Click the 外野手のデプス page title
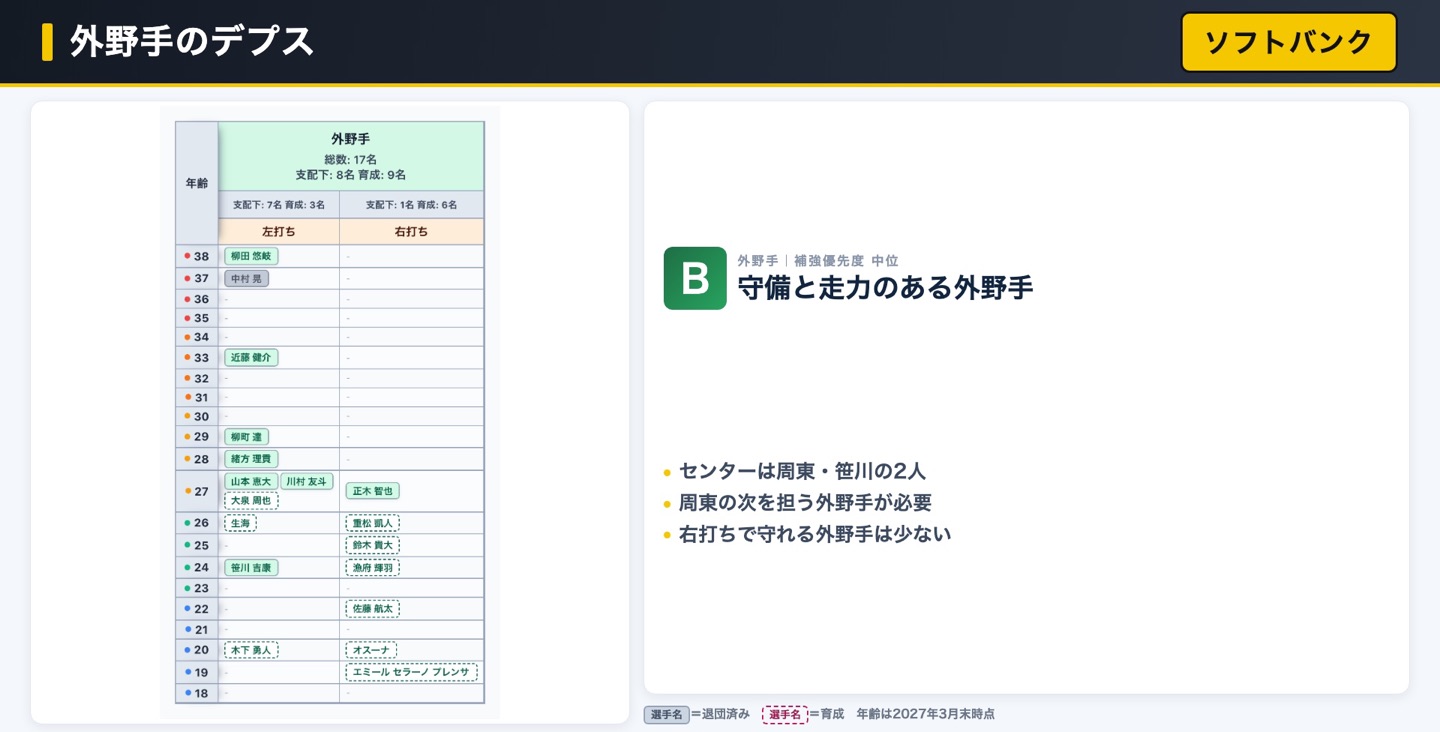The height and width of the screenshot is (732, 1440). point(192,42)
